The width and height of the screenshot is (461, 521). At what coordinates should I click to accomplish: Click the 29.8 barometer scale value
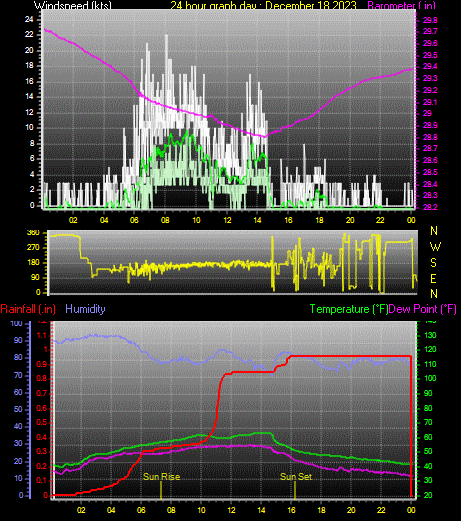click(x=430, y=20)
